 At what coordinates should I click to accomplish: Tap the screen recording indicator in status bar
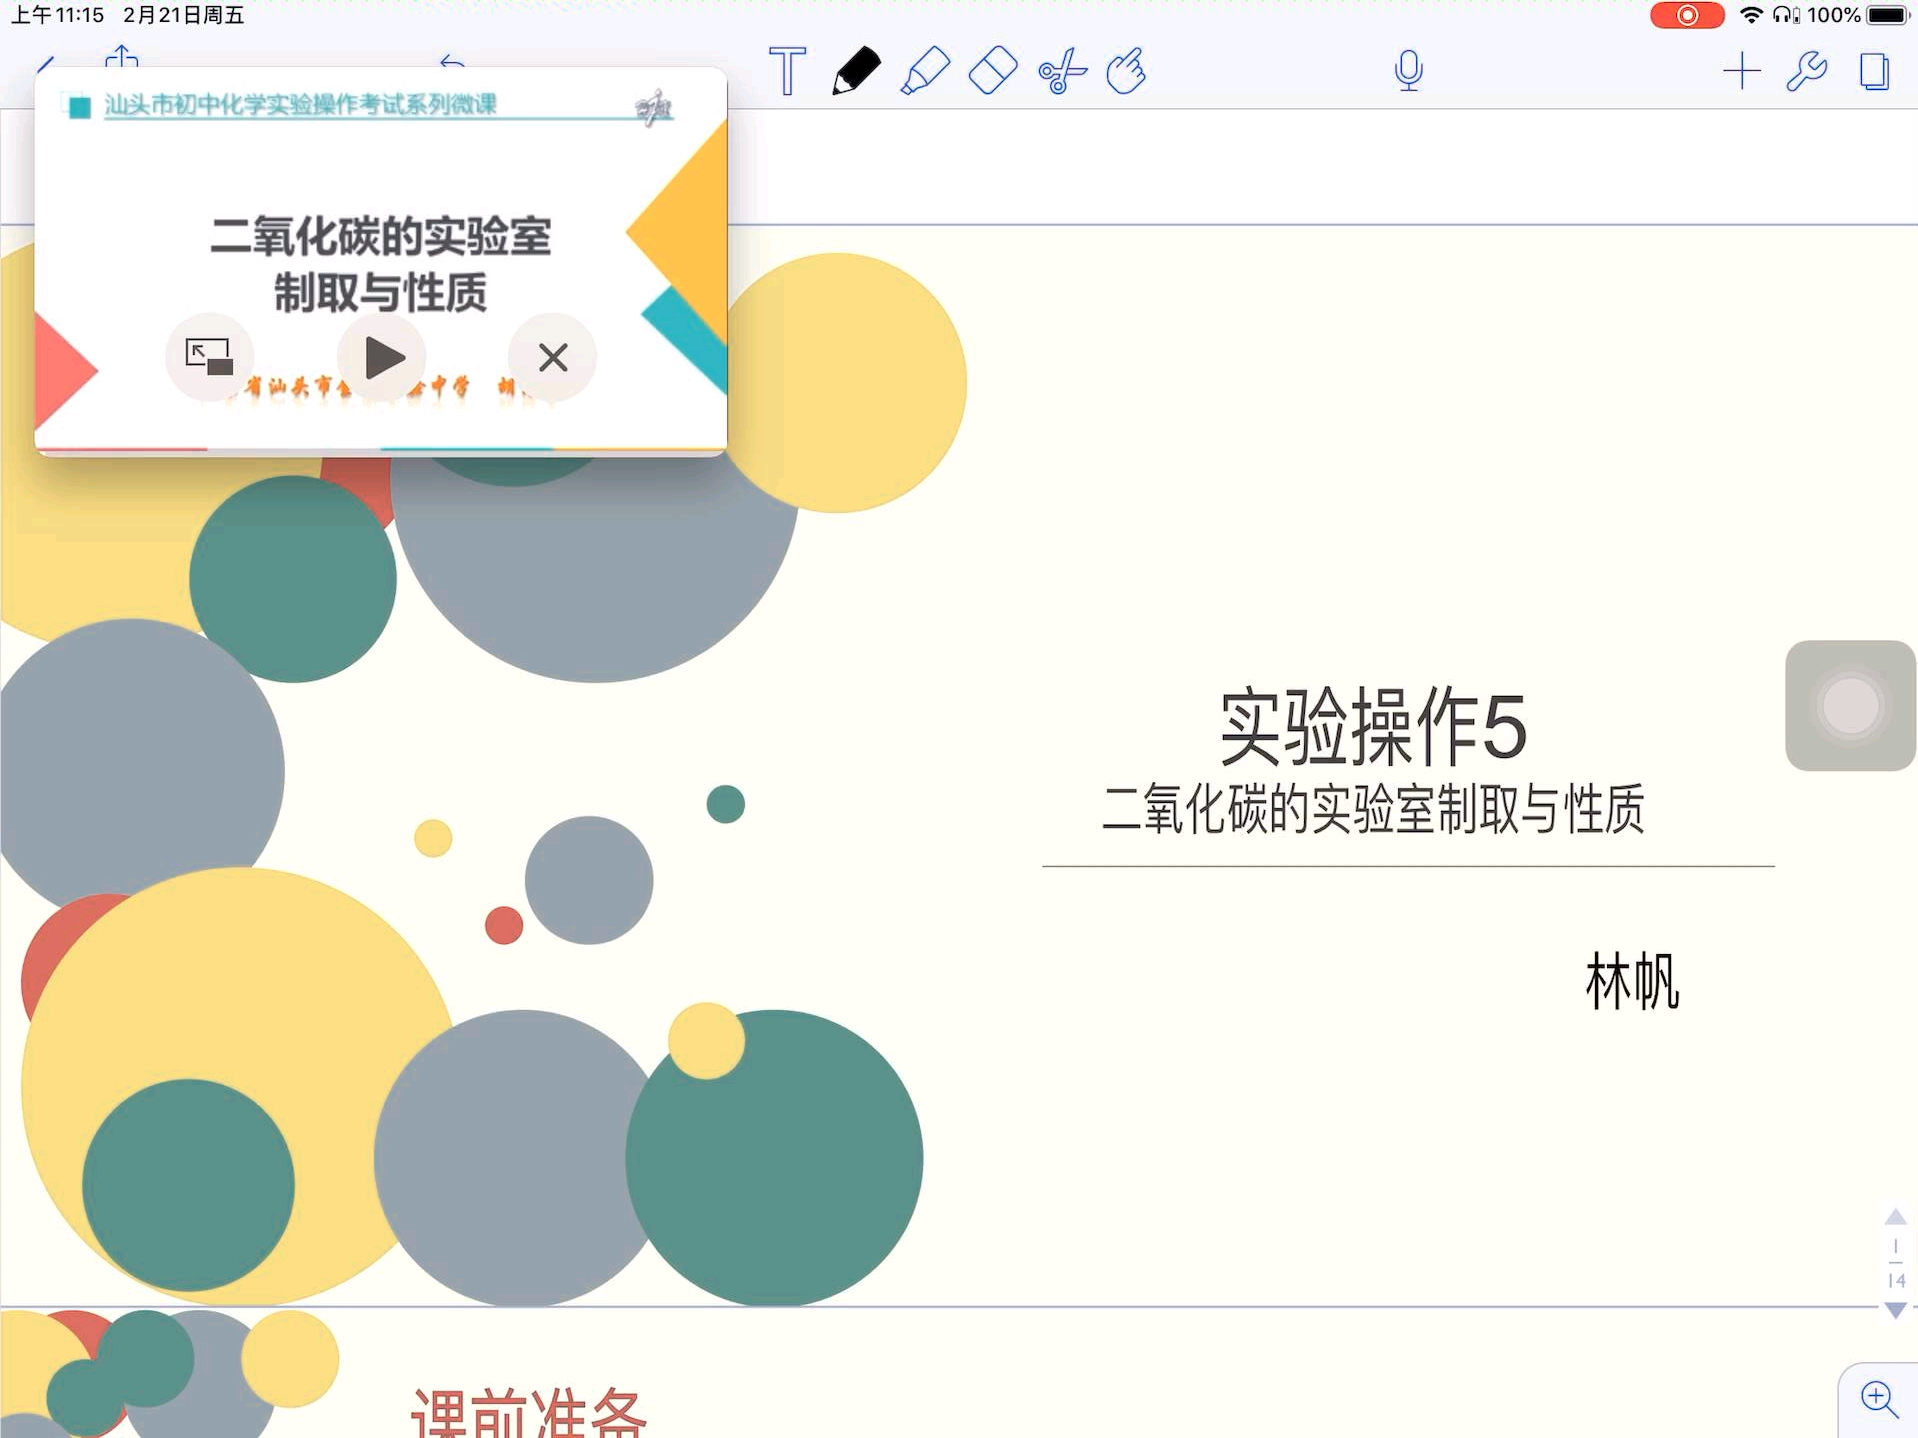(x=1687, y=15)
